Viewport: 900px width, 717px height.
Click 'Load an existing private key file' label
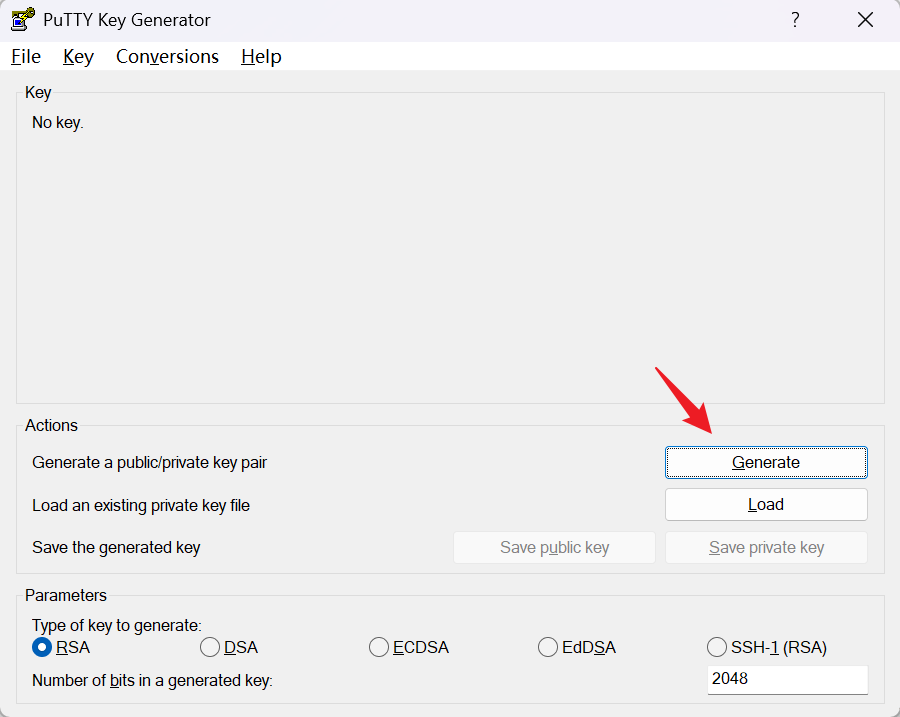[141, 506]
